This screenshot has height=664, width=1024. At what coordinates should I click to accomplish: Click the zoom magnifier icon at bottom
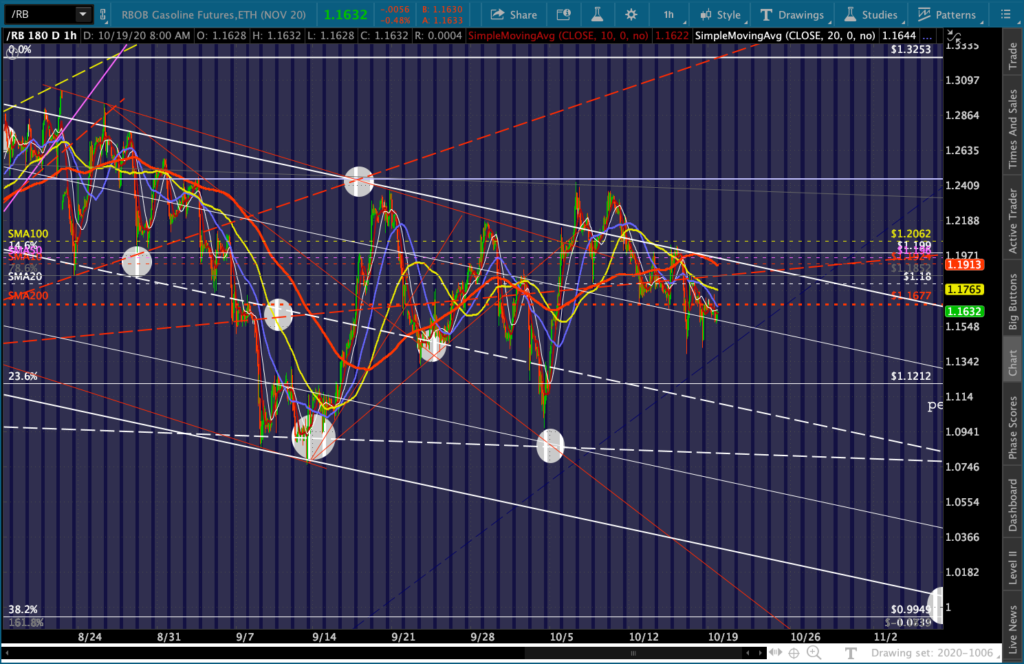[814, 652]
